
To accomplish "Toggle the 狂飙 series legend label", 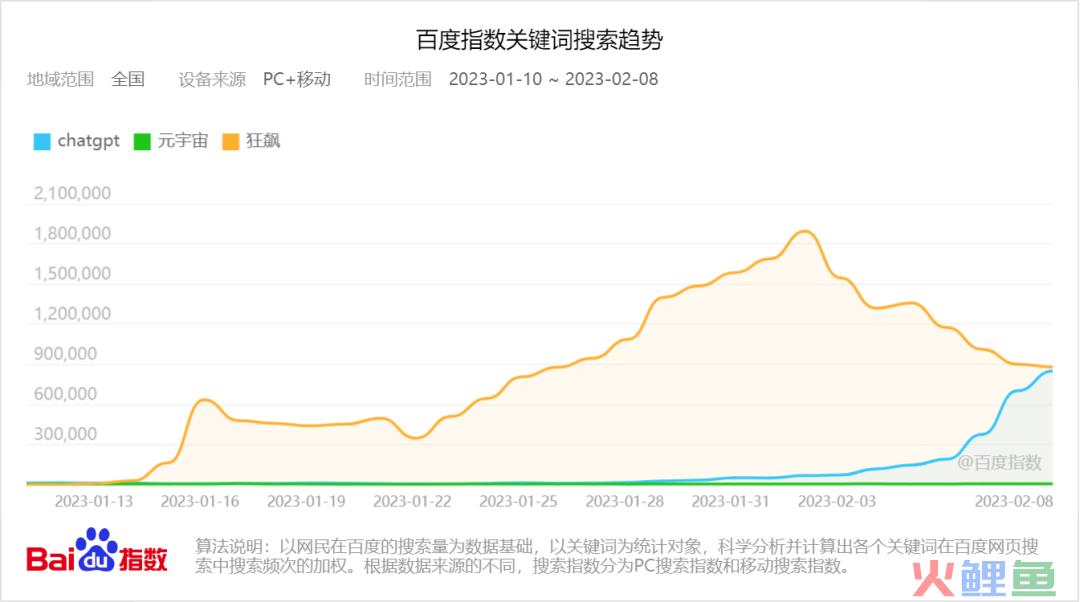I will coord(263,141).
